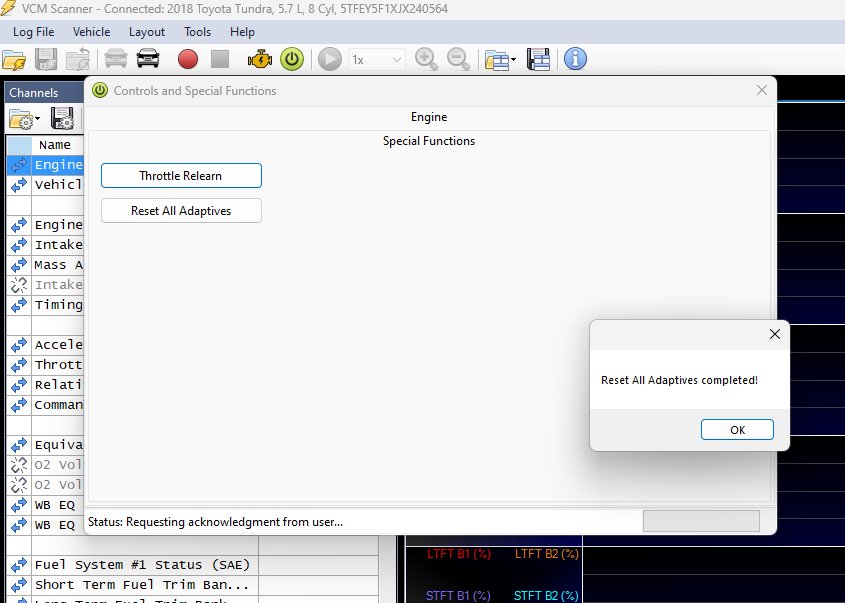
Task: Stop logging with the grey square button
Action: pos(220,59)
